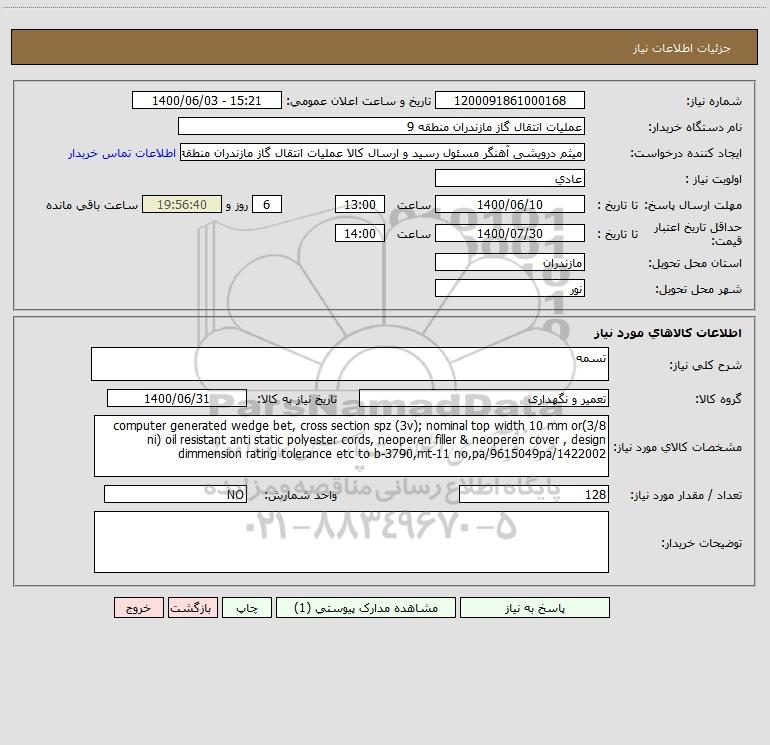Click the 'ایجاد کننده درخواست:' label

click(x=686, y=153)
